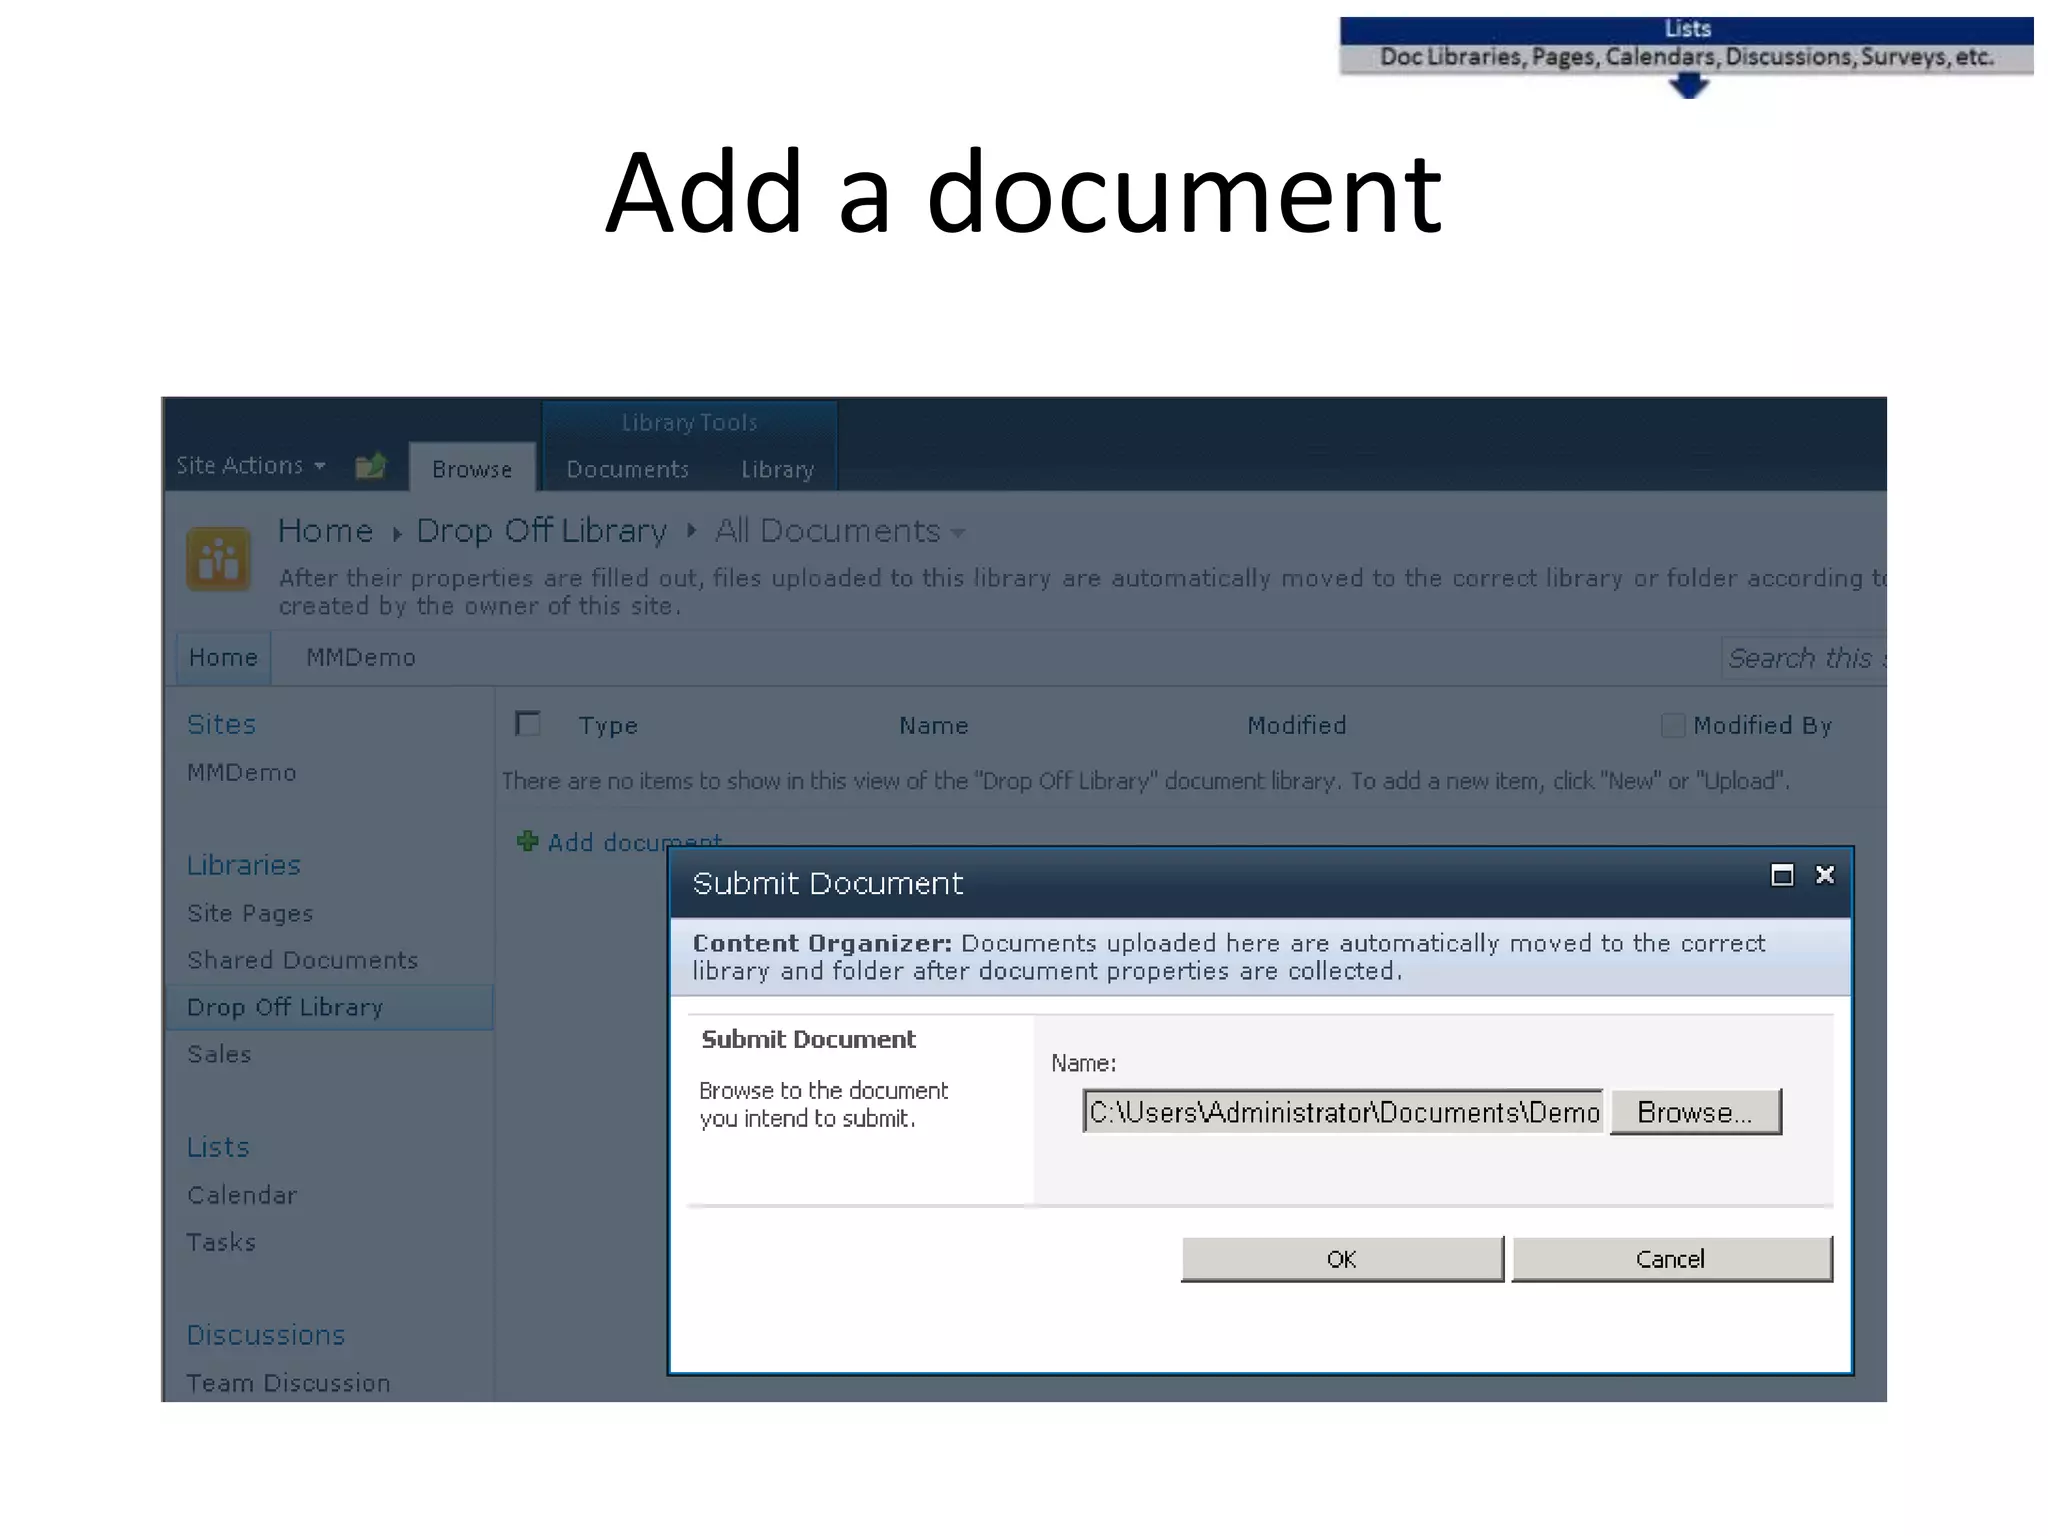Open the Lists heading in sidebar
2048x1536 pixels.
tap(218, 1147)
